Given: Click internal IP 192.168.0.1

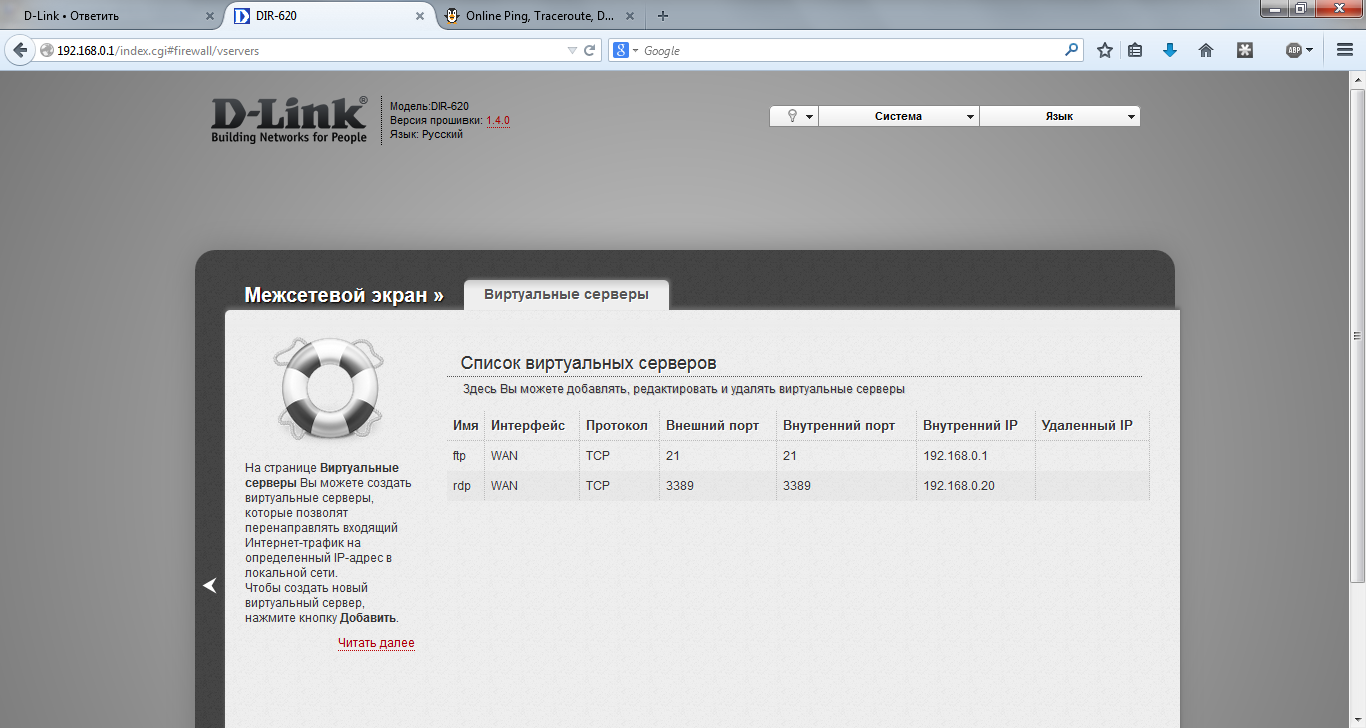Looking at the screenshot, I should pyautogui.click(x=955, y=456).
